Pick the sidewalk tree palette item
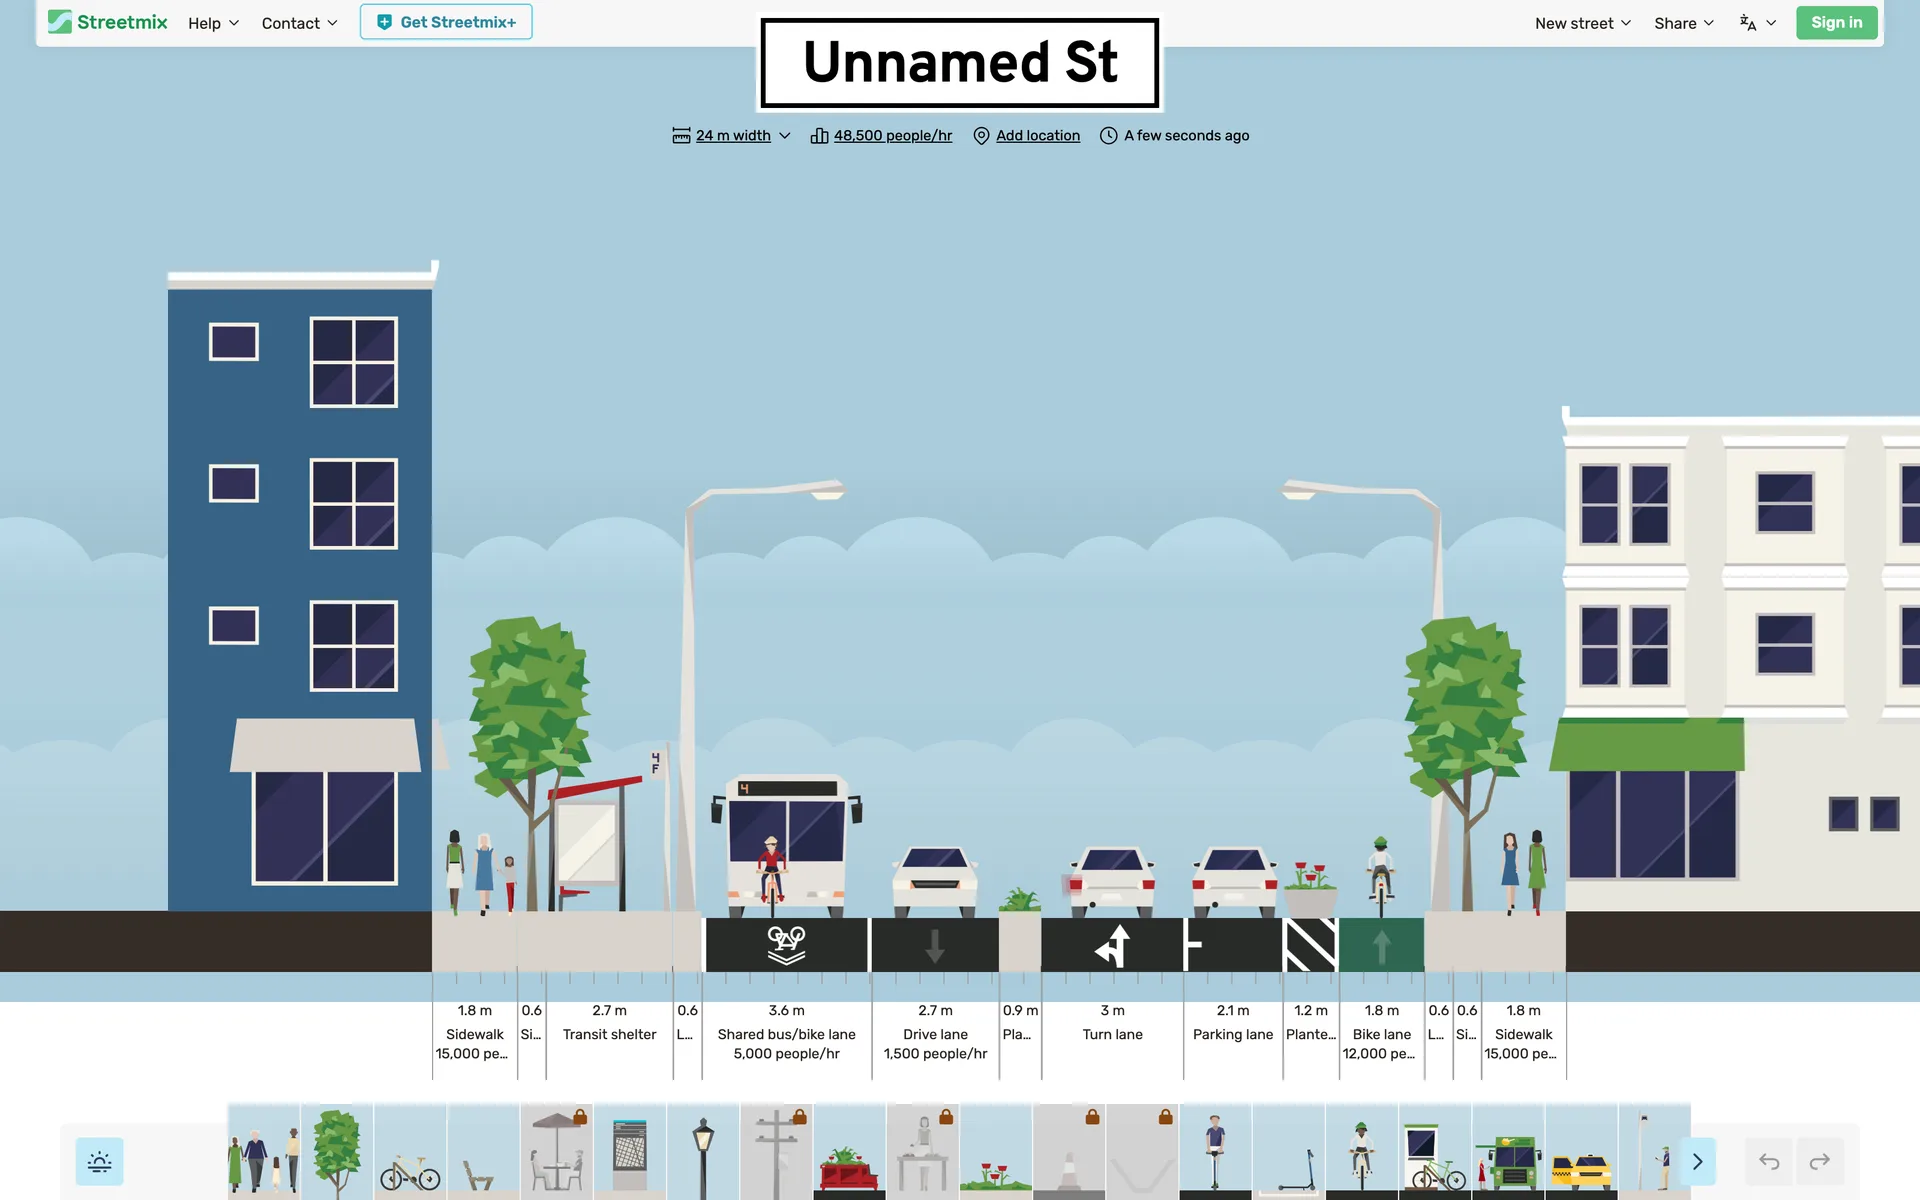The image size is (1920, 1200). (x=337, y=1151)
